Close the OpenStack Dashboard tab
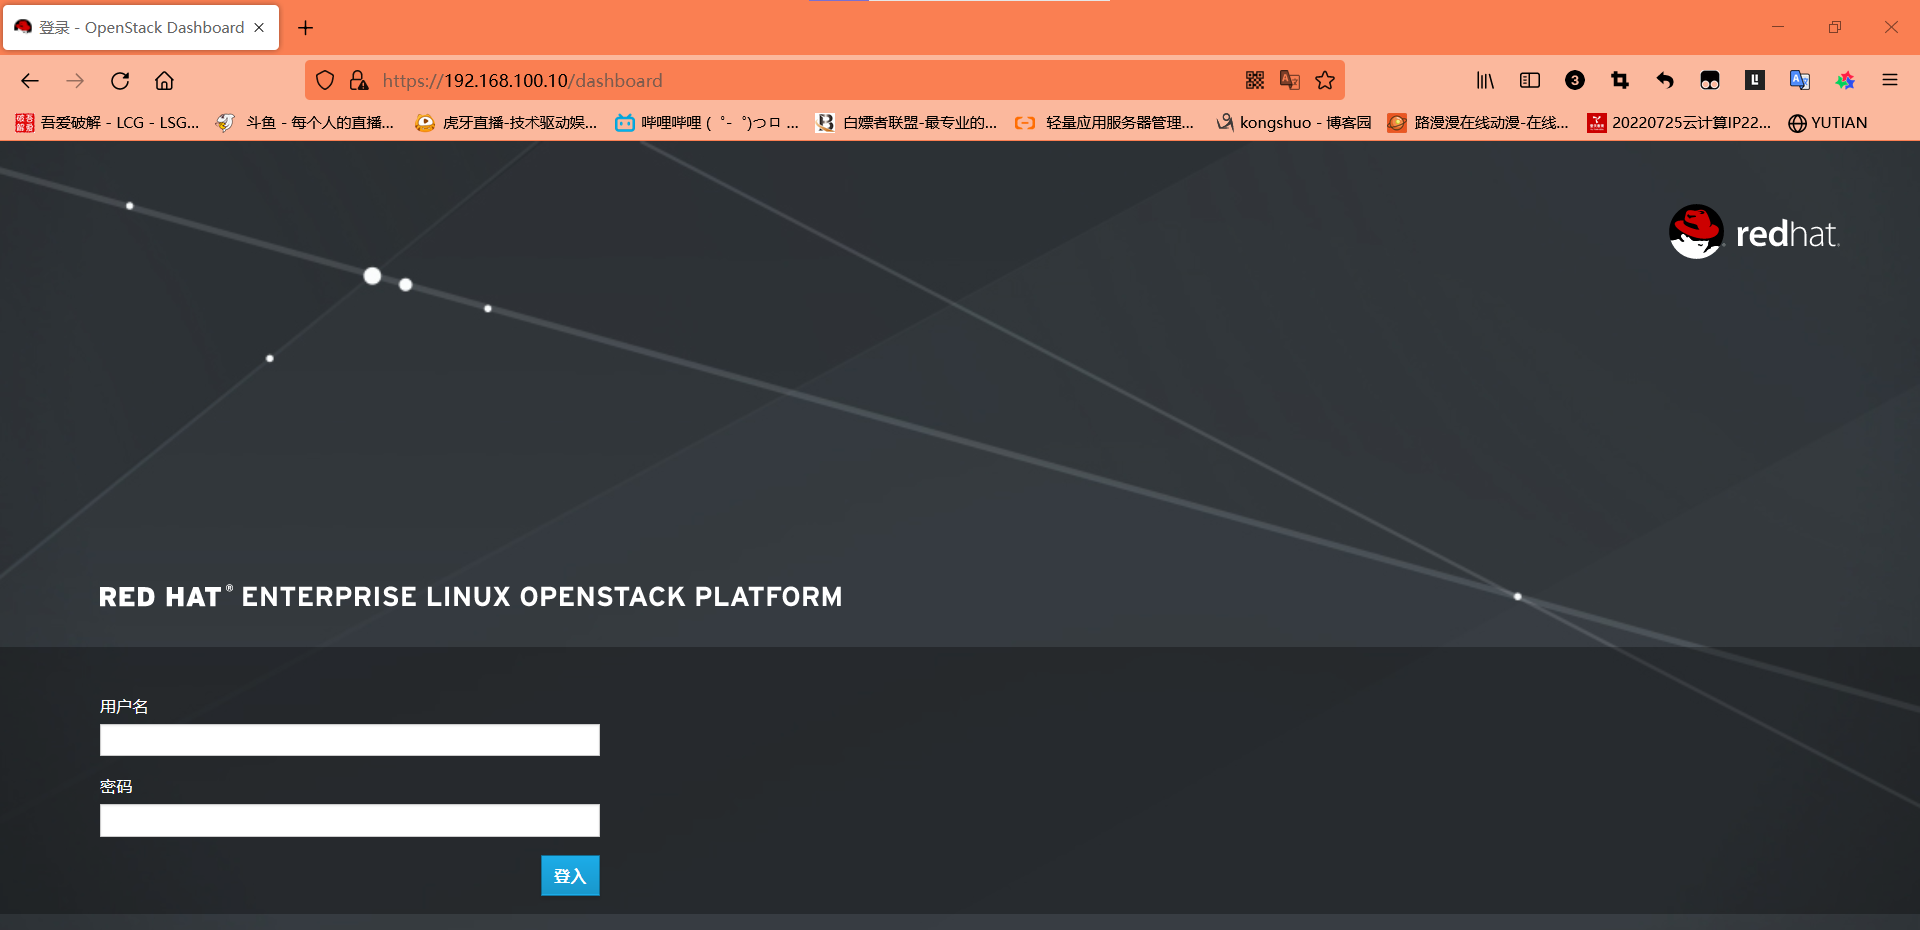 point(259,28)
